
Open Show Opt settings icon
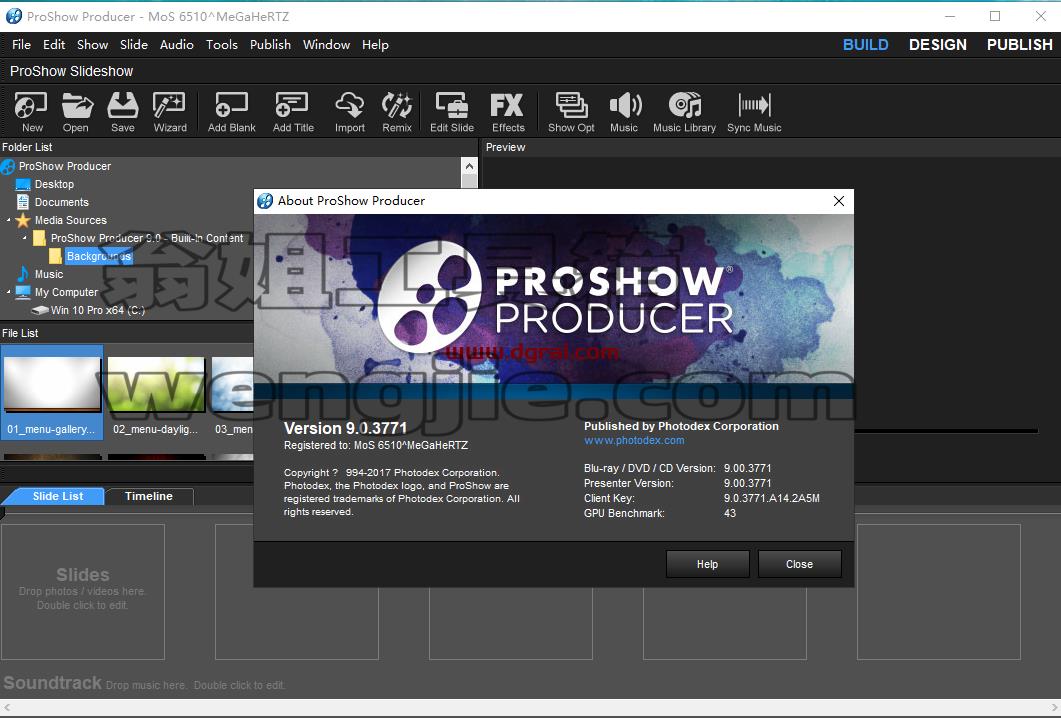[571, 112]
